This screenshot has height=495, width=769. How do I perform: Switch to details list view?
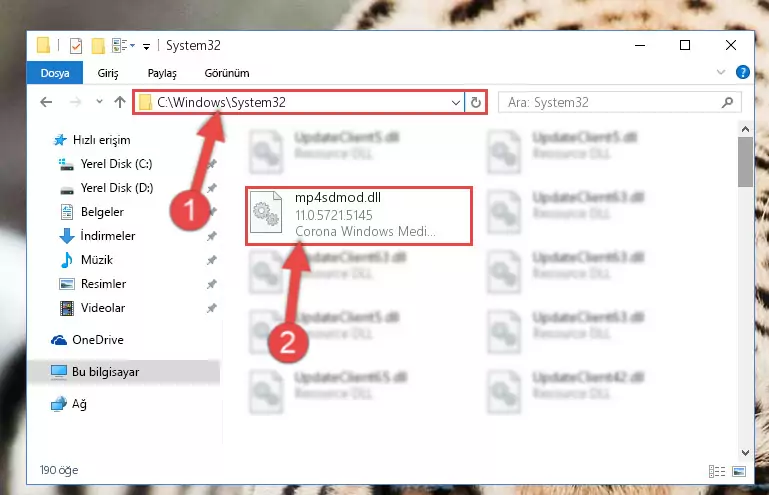tap(717, 471)
